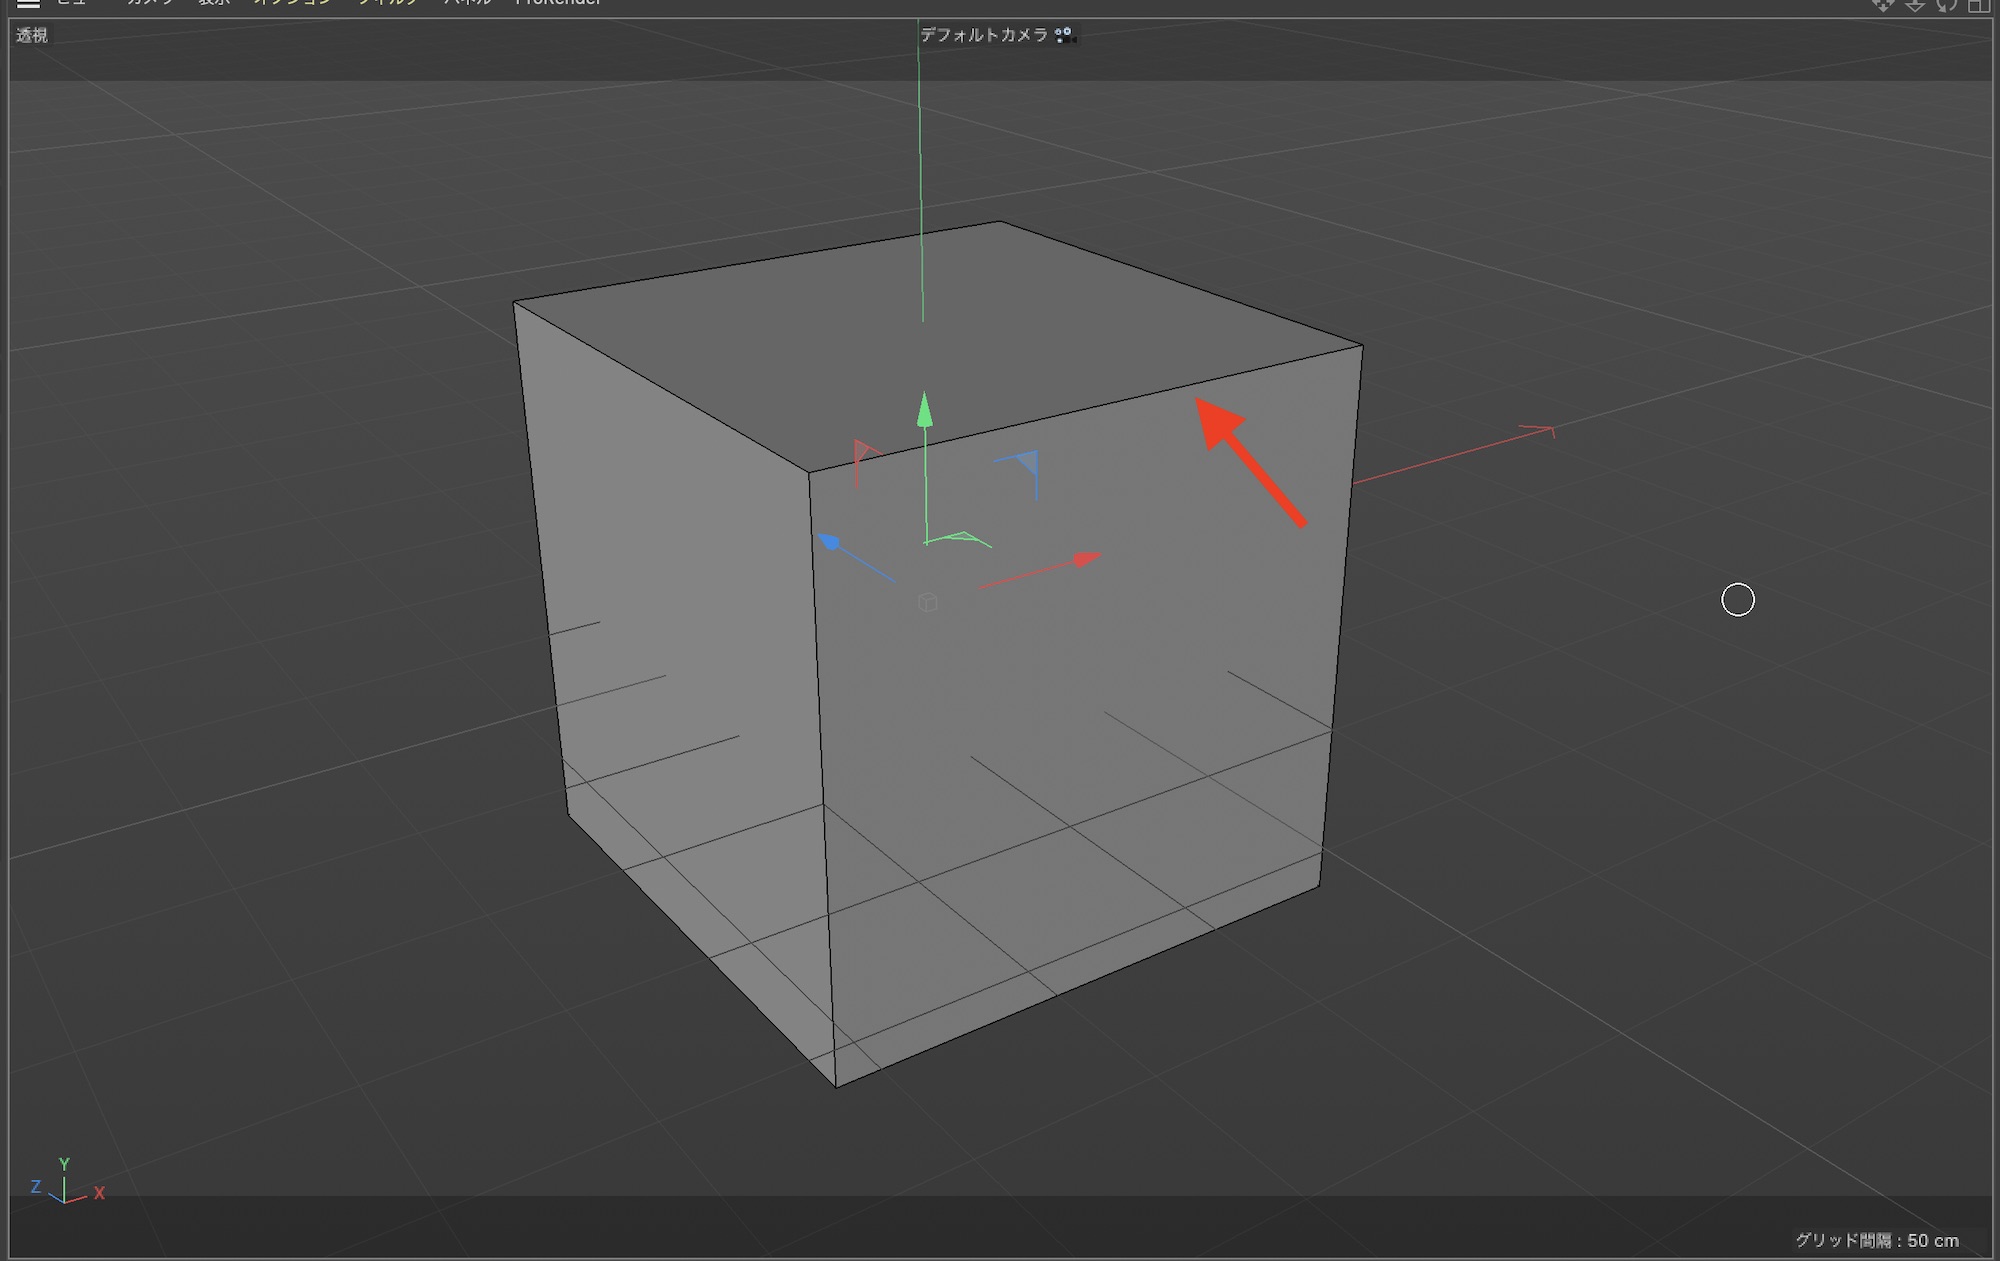This screenshot has height=1261, width=2000.
Task: Click the green XZ plane handle
Action: tap(960, 538)
